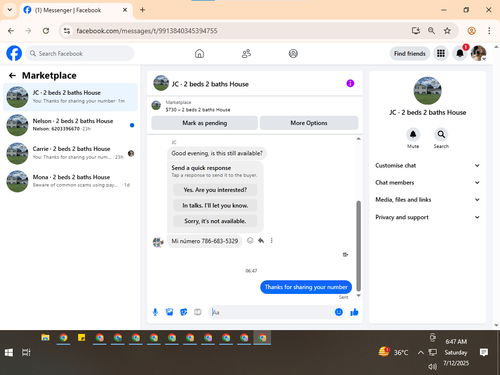Click chat scroll down arrow
The height and width of the screenshot is (375, 500).
coord(359,295)
